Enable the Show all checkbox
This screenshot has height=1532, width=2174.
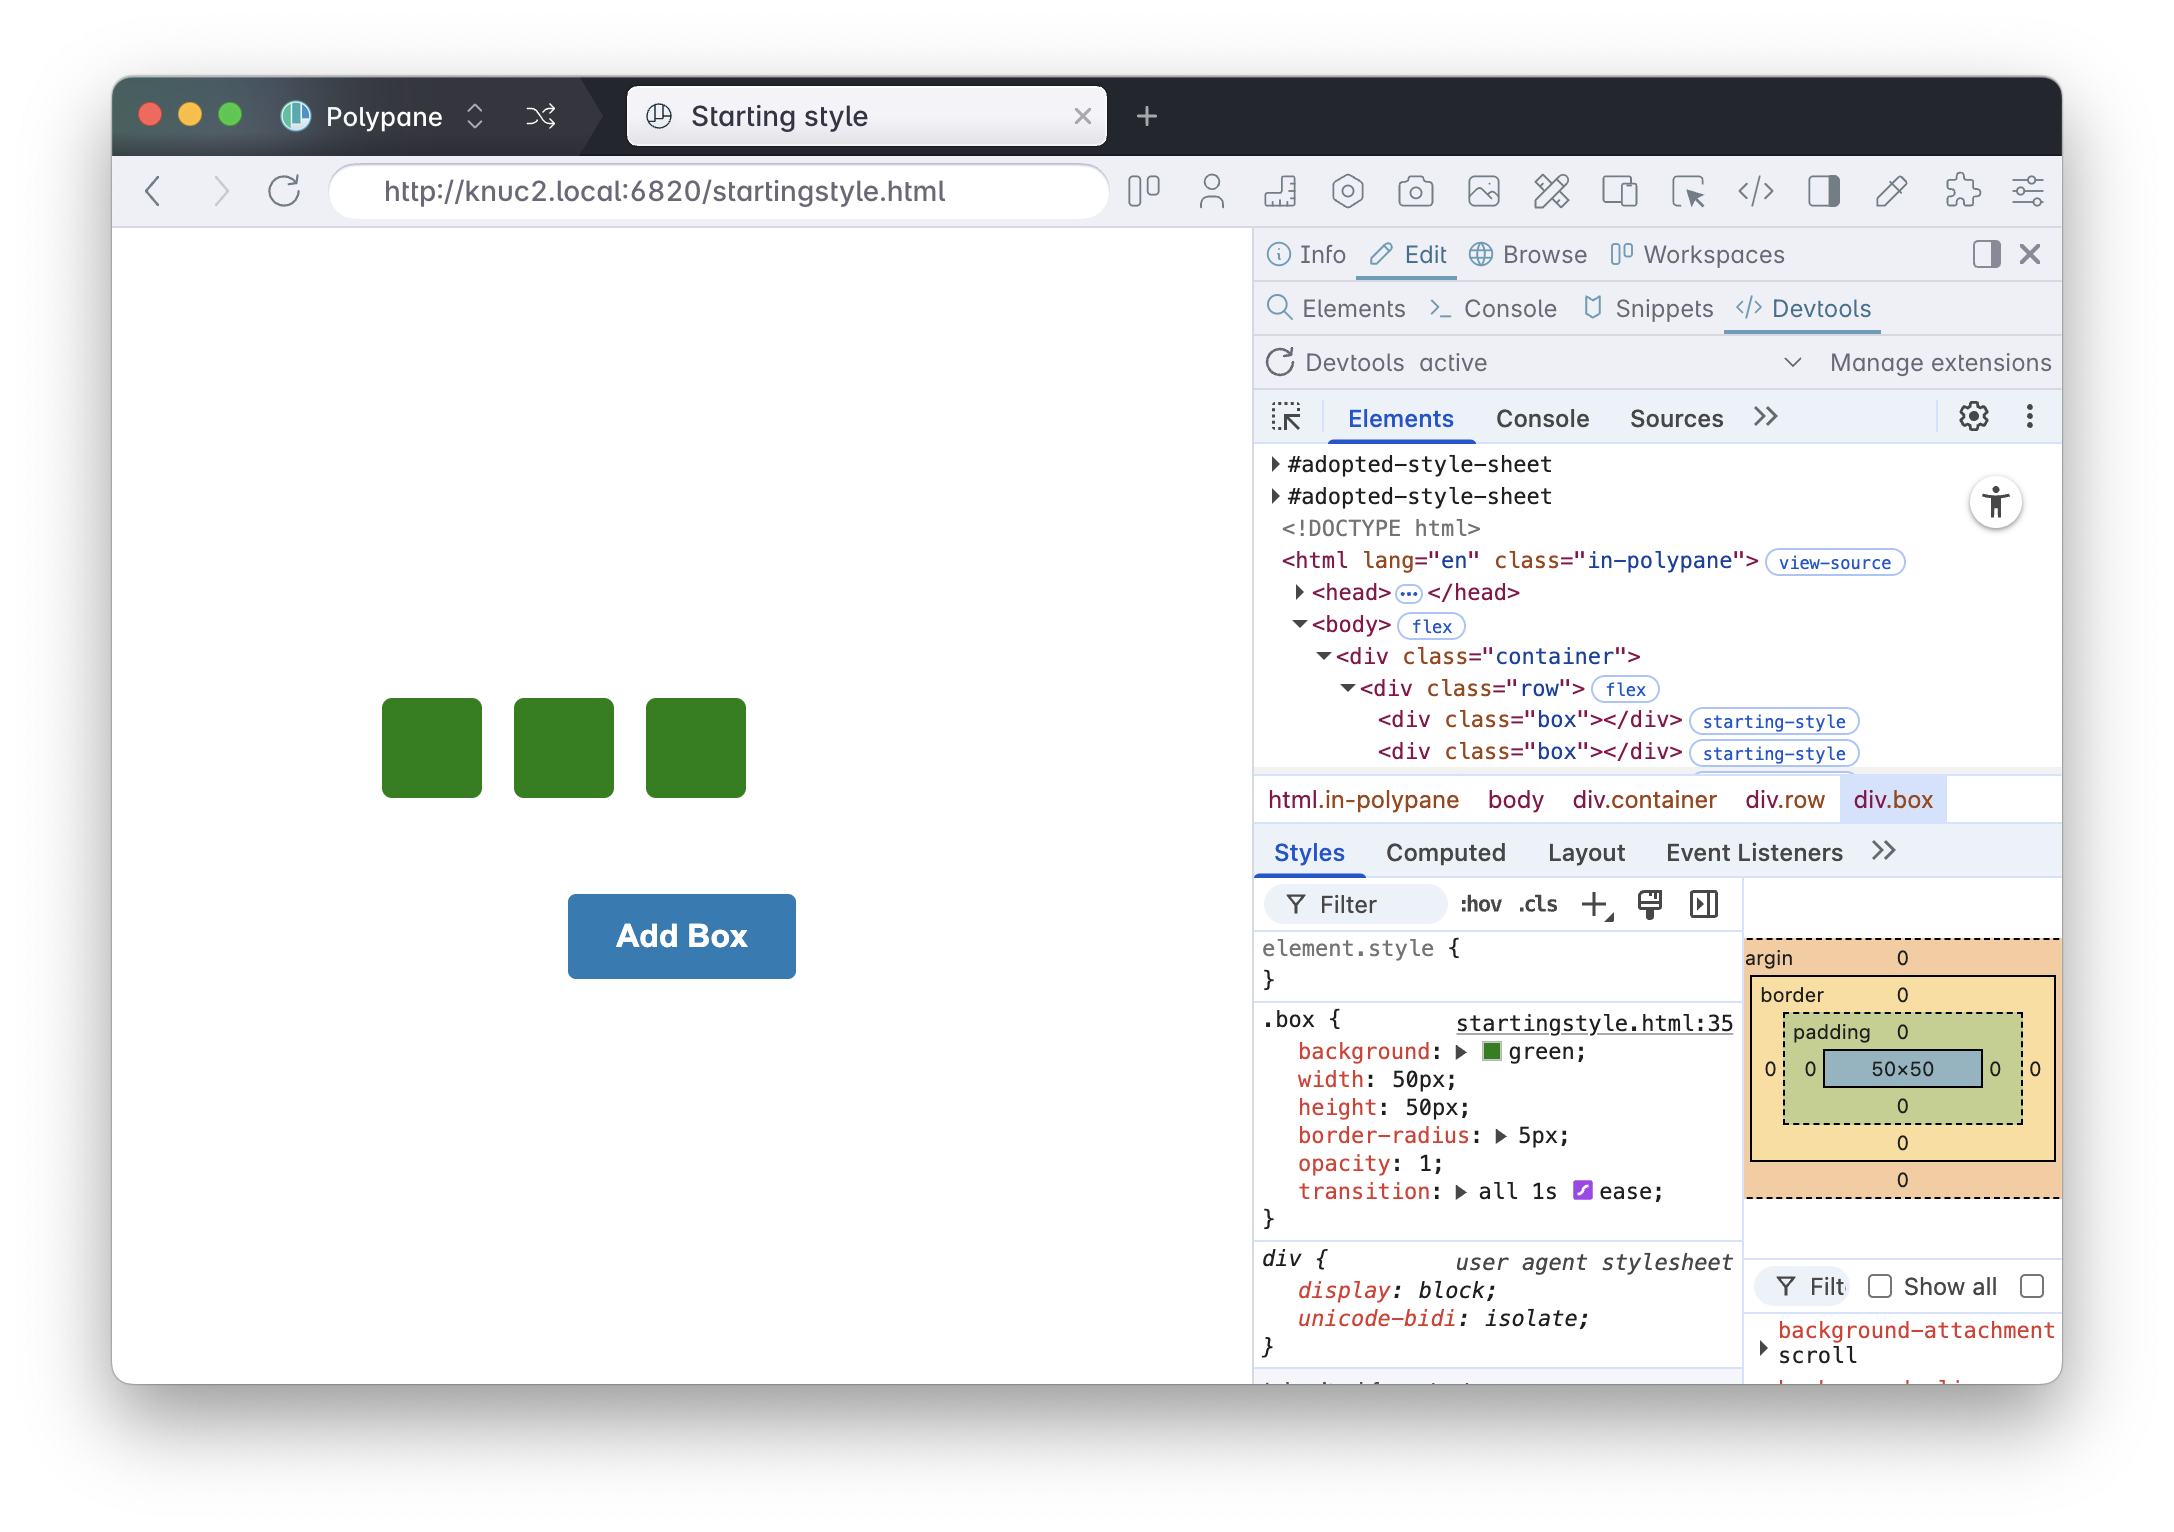pos(1881,1286)
